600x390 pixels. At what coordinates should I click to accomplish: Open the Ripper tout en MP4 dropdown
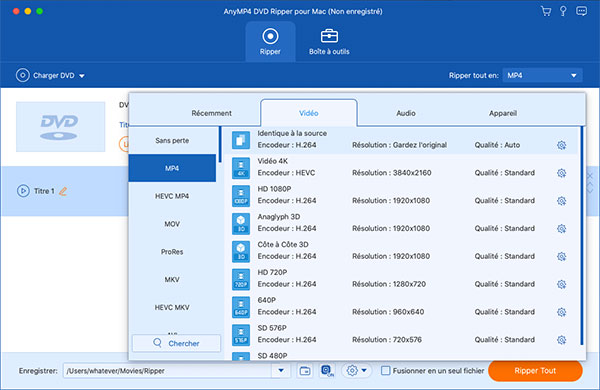543,75
